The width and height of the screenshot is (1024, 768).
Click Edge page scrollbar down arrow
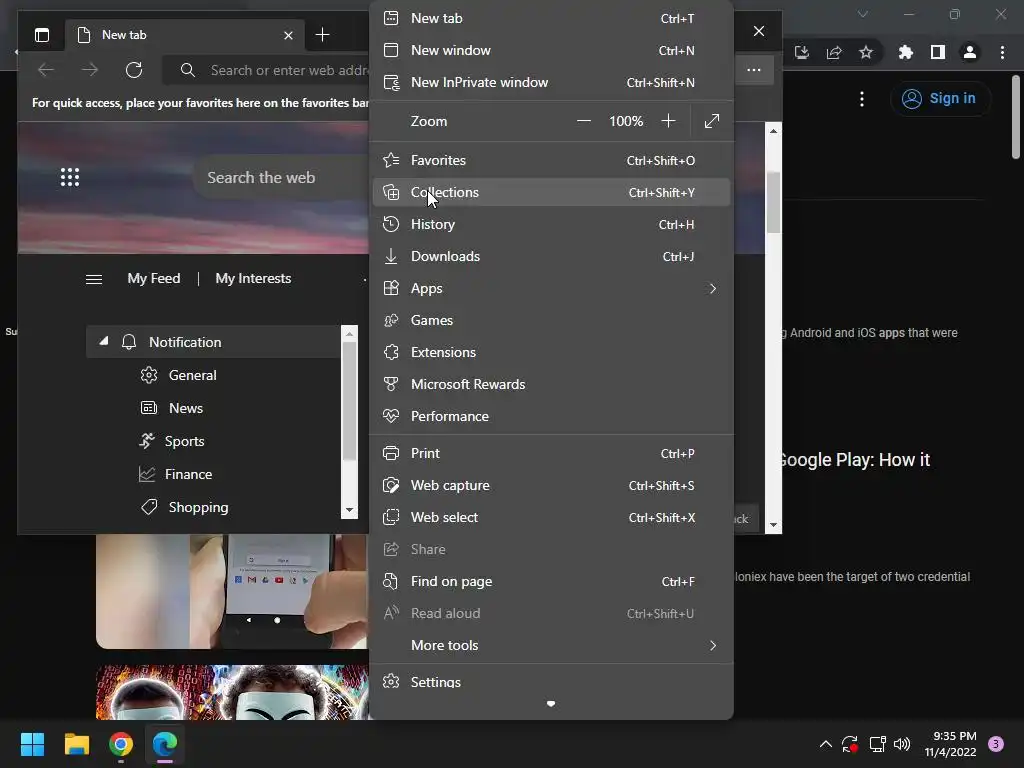[773, 525]
